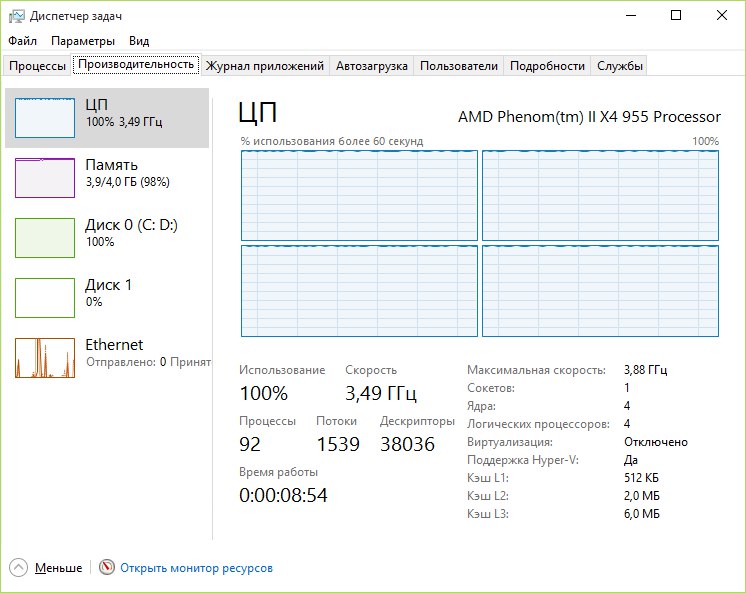The image size is (746, 593).
Task: Select the CPU (ЦП) mini graph thumbnail
Action: (x=45, y=117)
